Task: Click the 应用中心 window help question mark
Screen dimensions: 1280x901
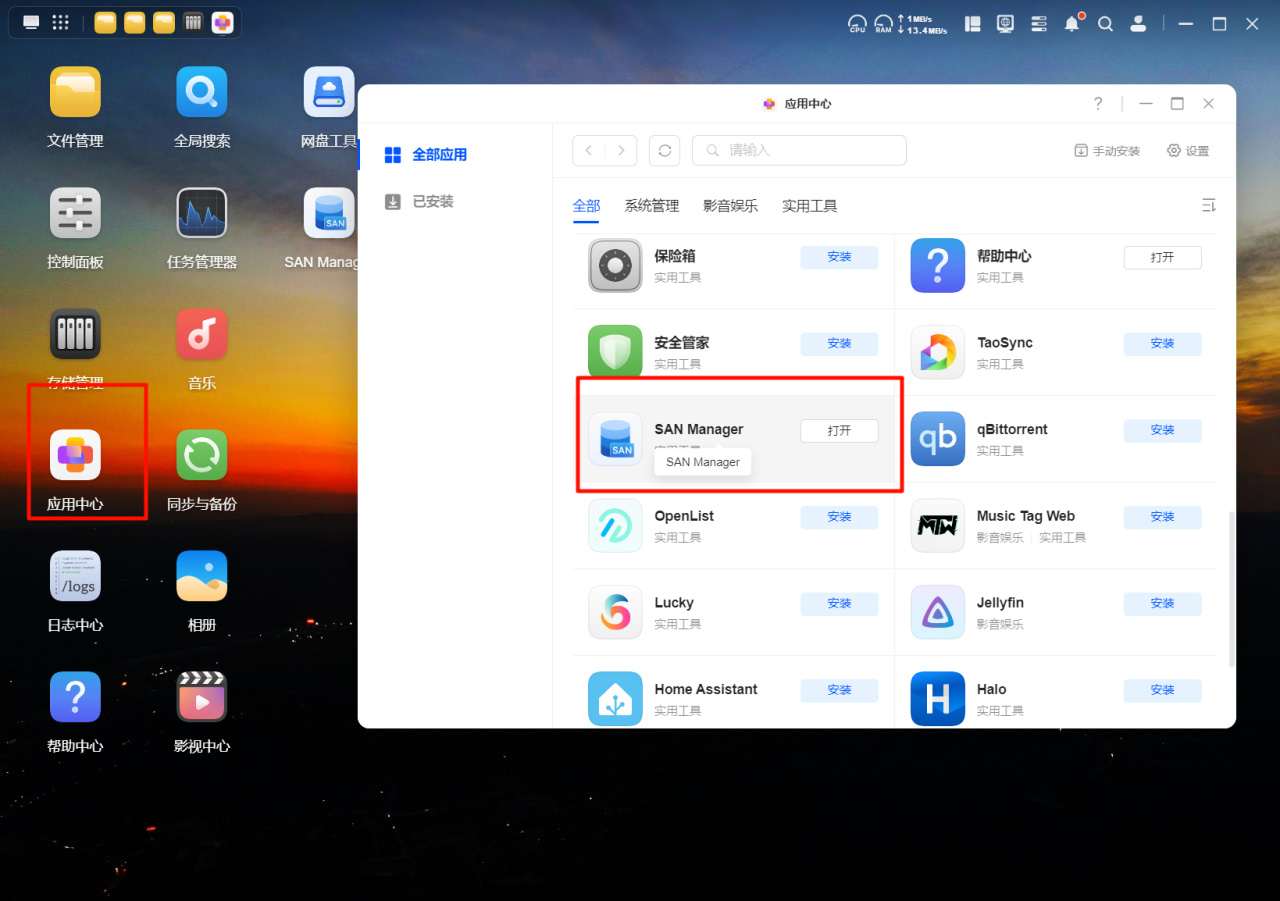Action: click(1098, 103)
